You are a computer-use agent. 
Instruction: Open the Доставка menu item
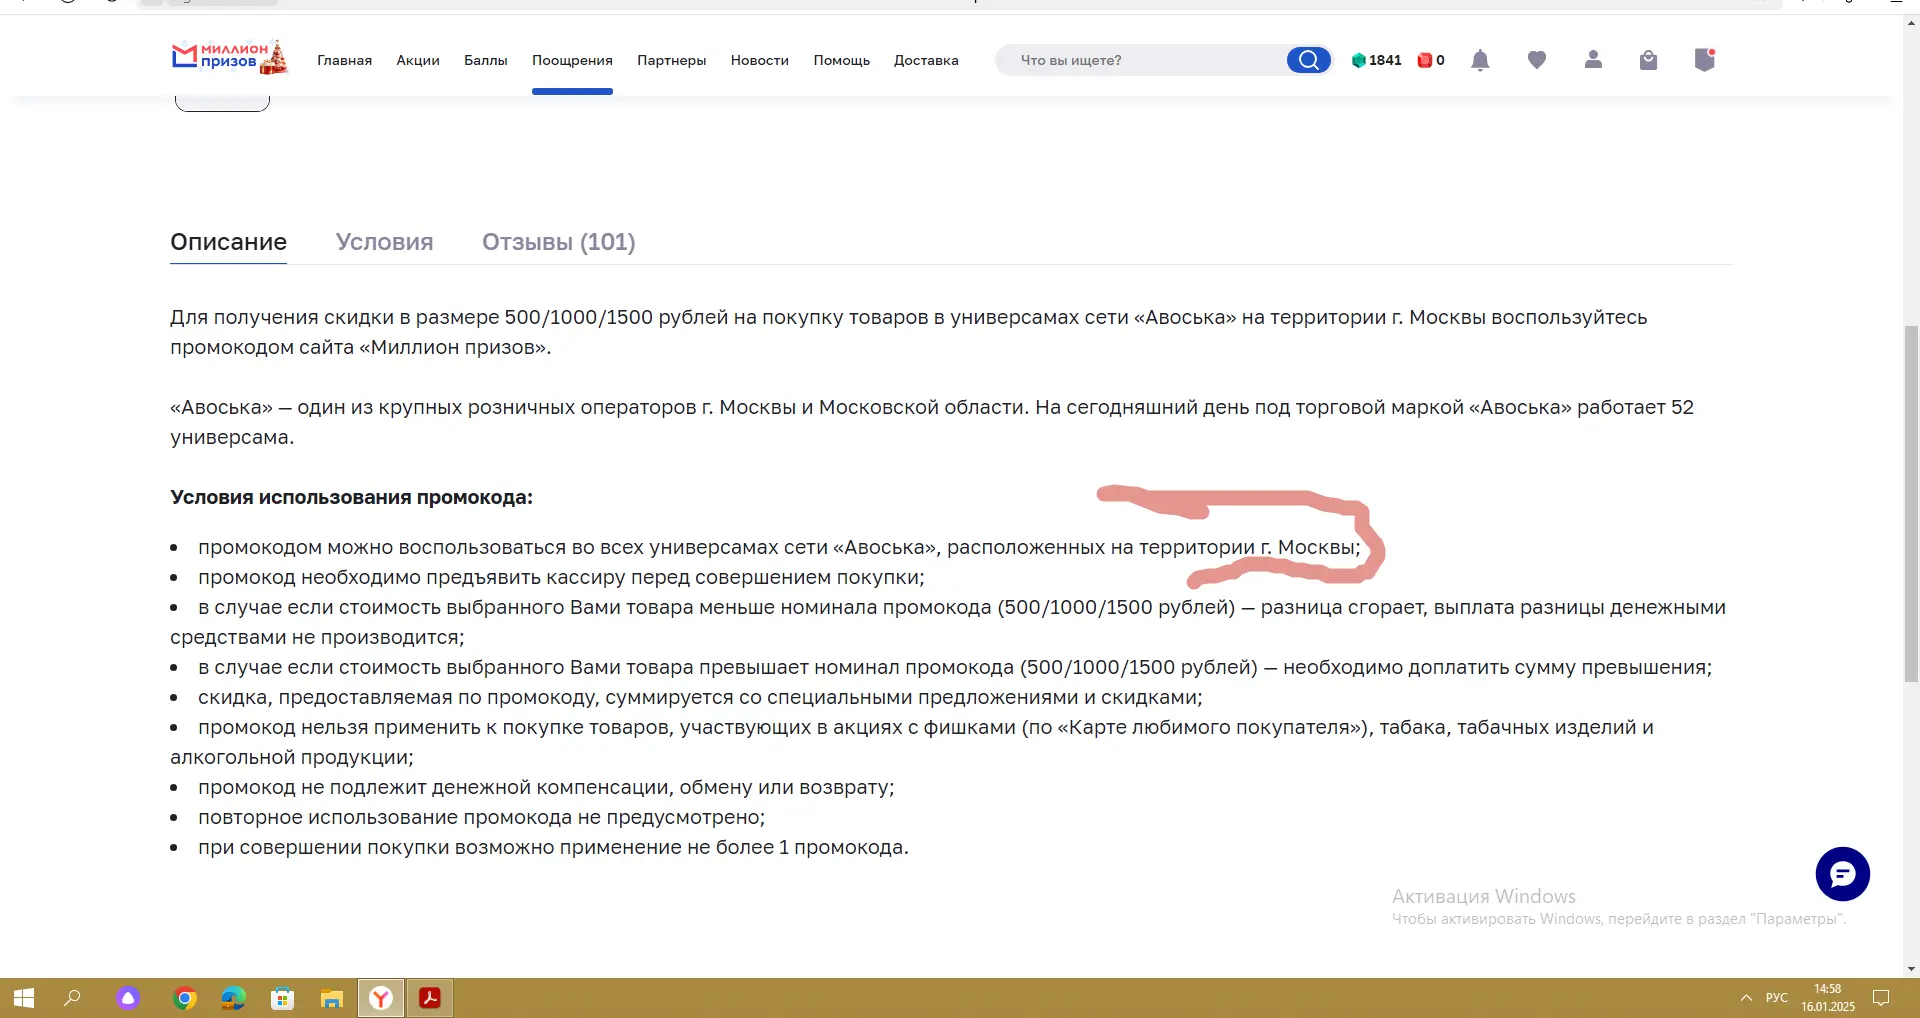coord(926,60)
